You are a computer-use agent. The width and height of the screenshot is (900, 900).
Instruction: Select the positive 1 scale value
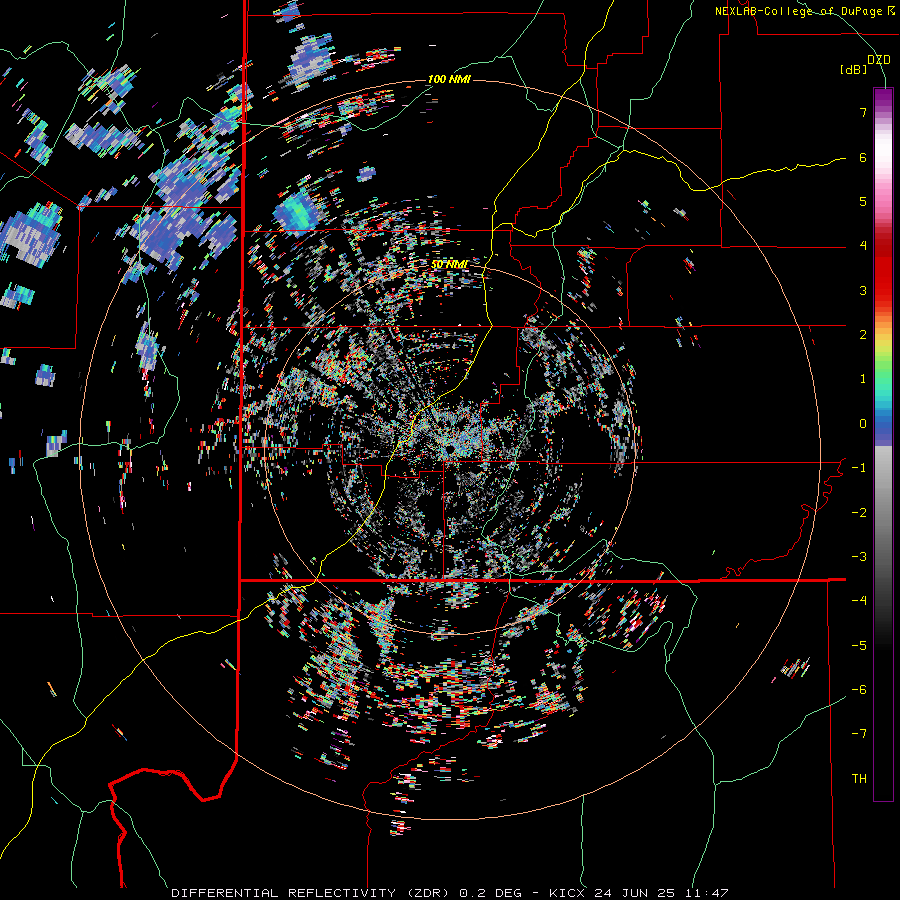click(x=863, y=379)
